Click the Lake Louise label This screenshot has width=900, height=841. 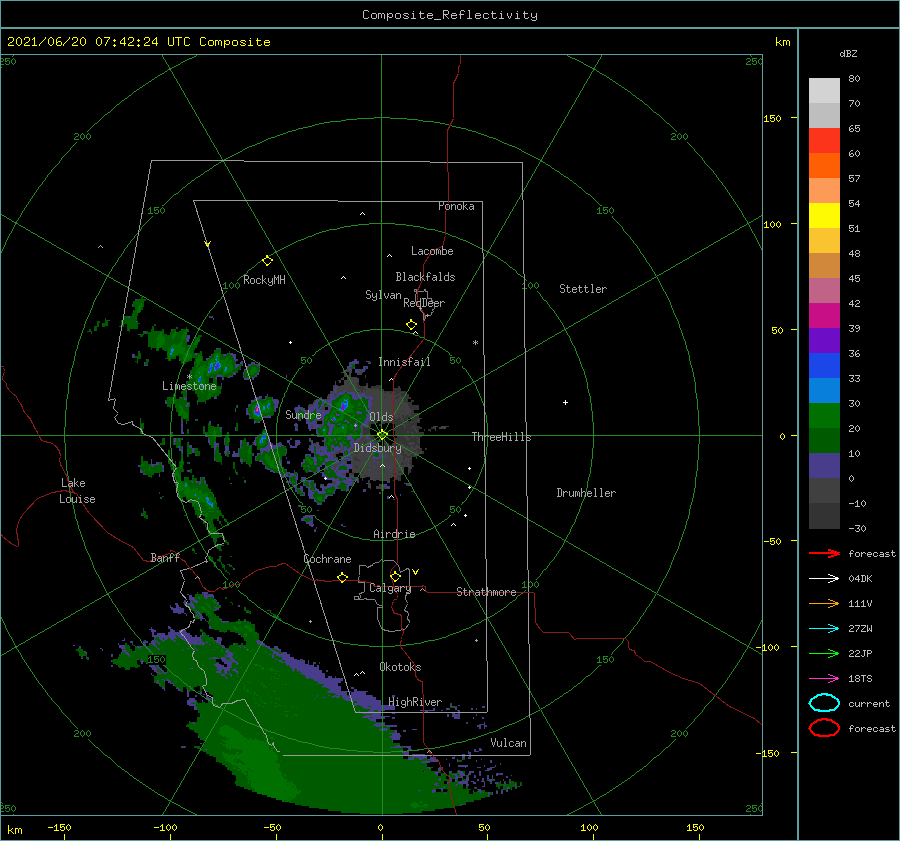77,491
